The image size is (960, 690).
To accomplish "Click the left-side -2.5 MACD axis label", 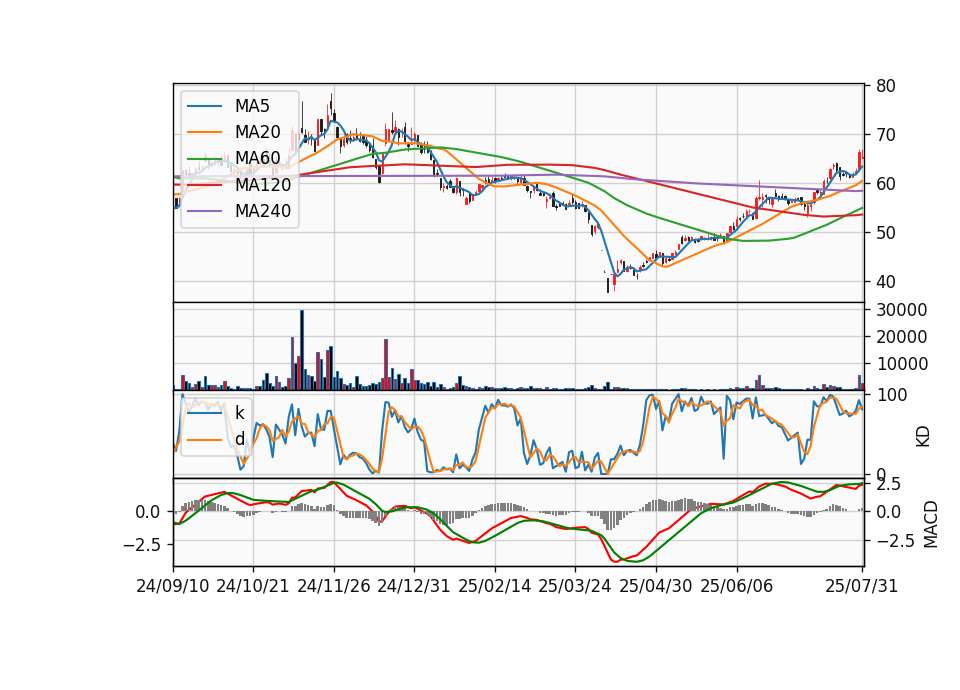I will pos(141,544).
